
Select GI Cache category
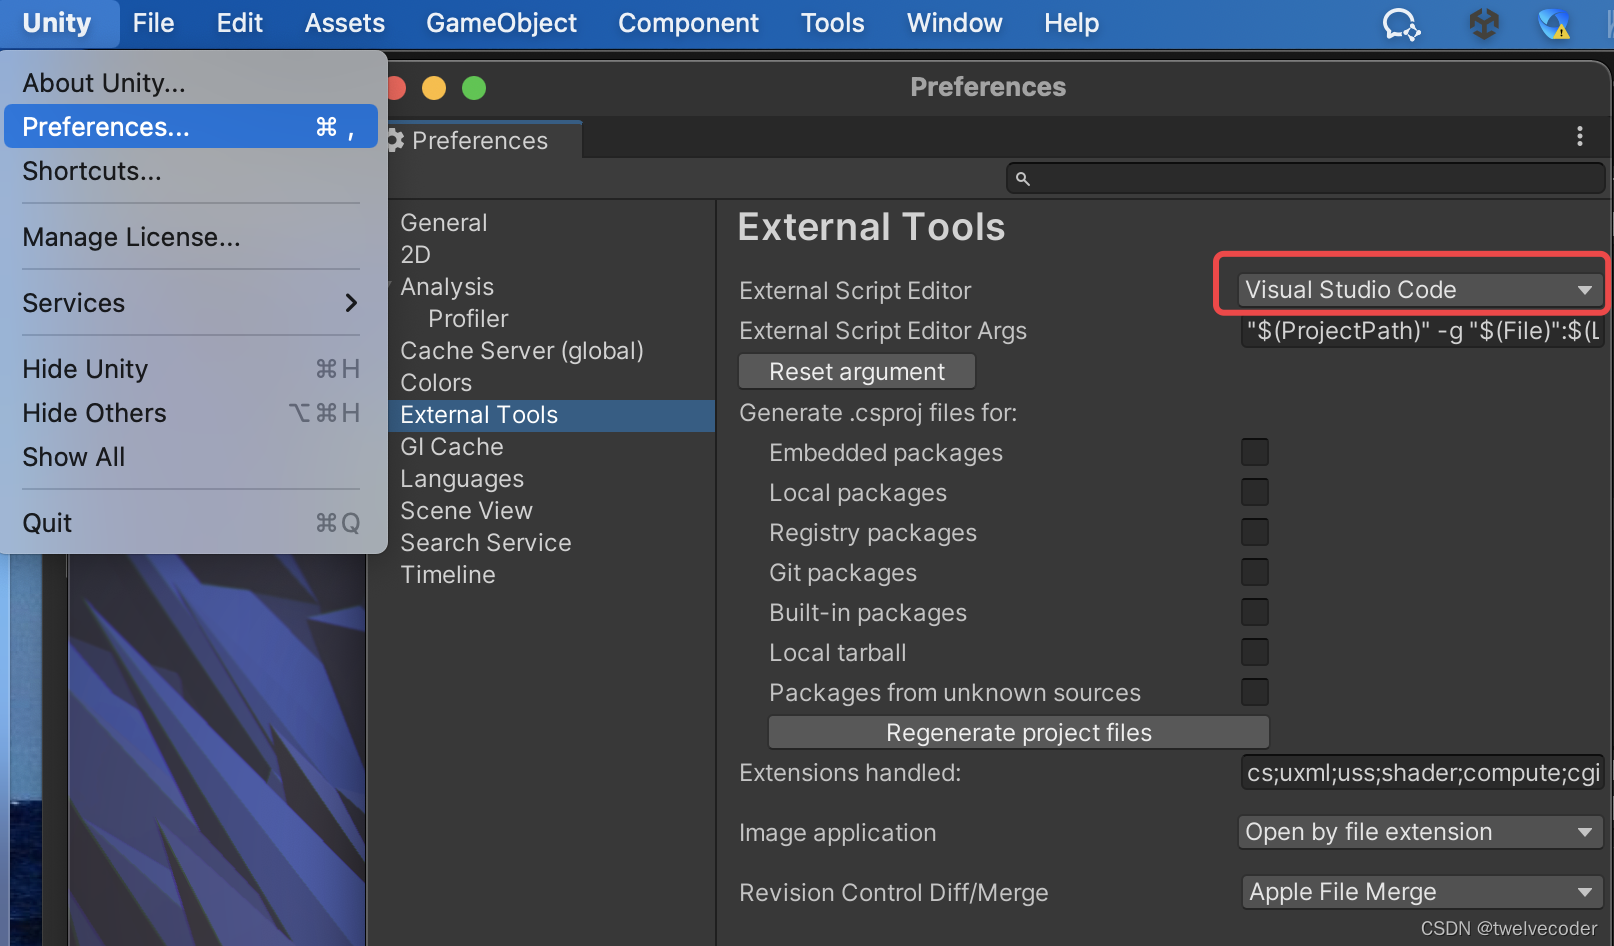(x=452, y=447)
